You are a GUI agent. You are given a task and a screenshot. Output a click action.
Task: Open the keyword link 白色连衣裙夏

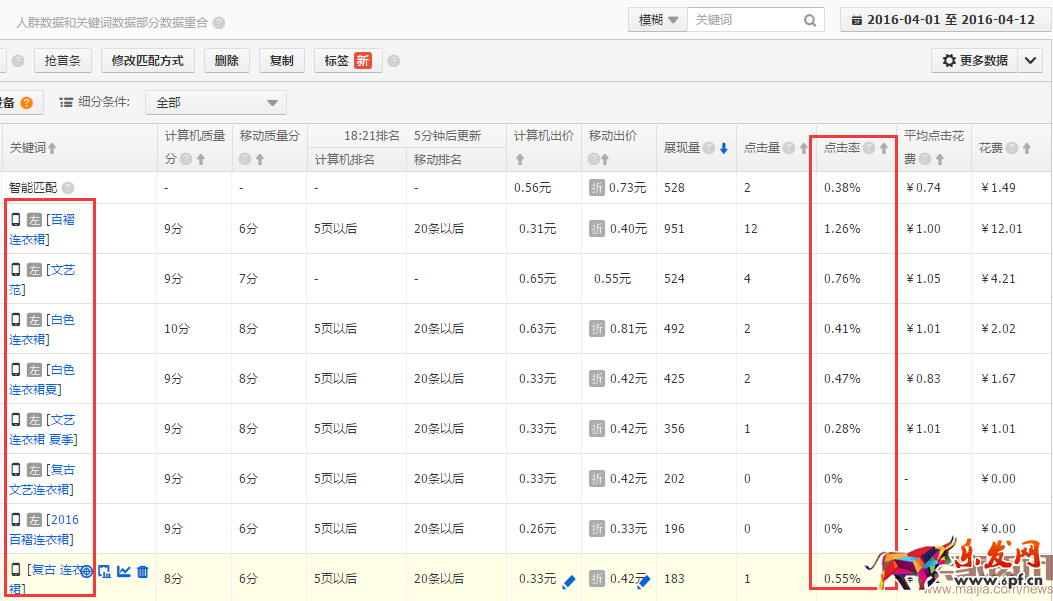coord(42,380)
